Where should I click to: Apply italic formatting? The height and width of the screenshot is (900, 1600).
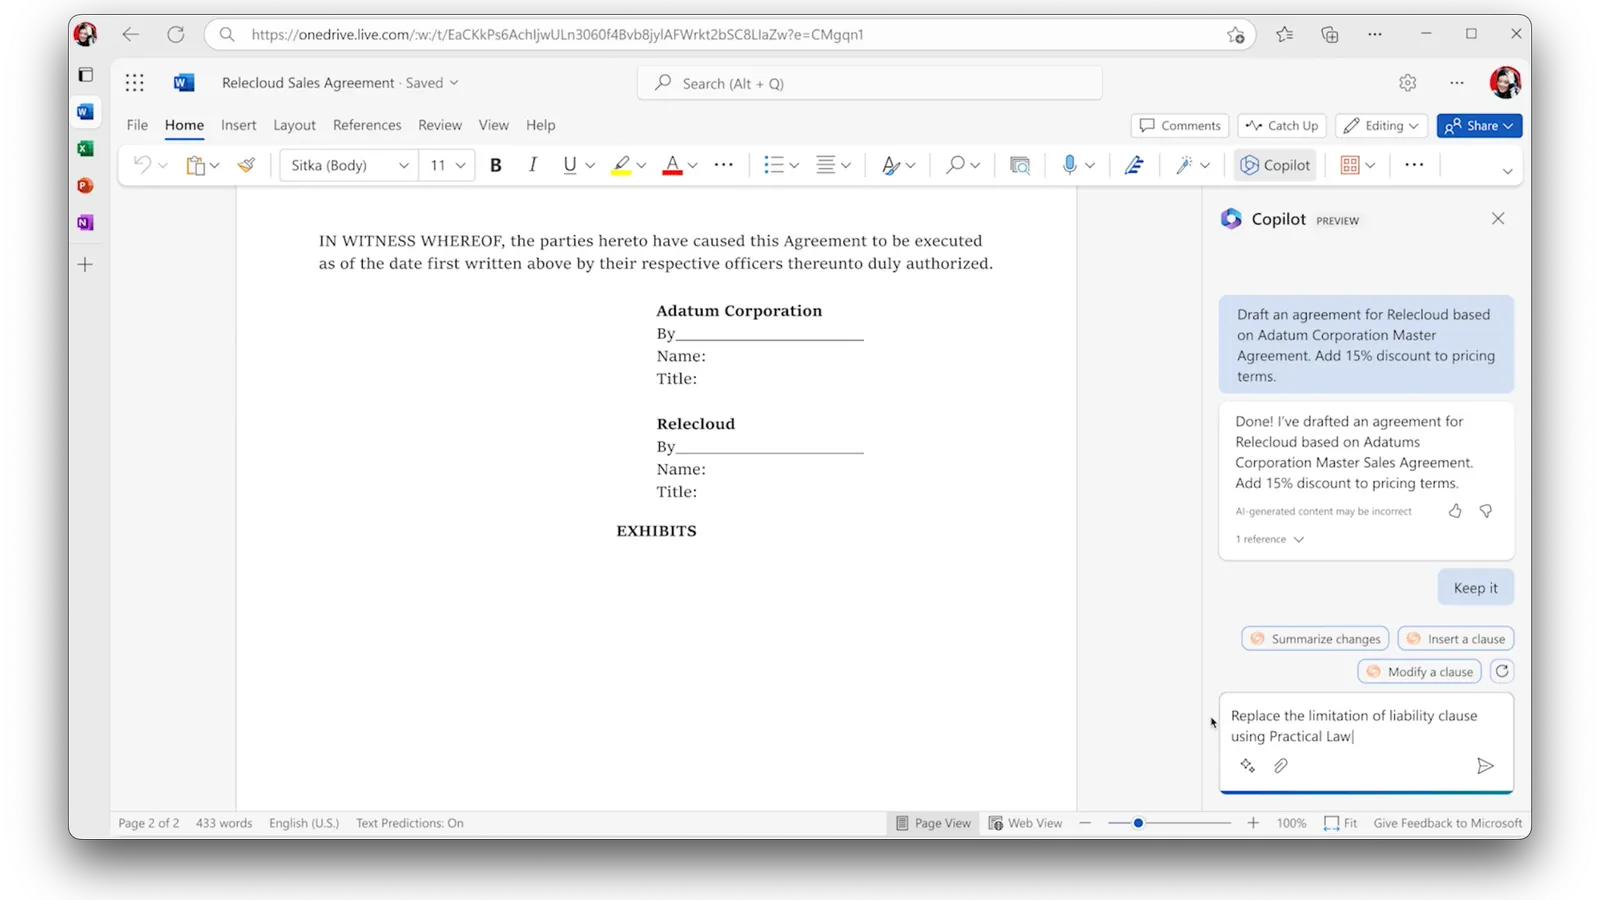[532, 165]
